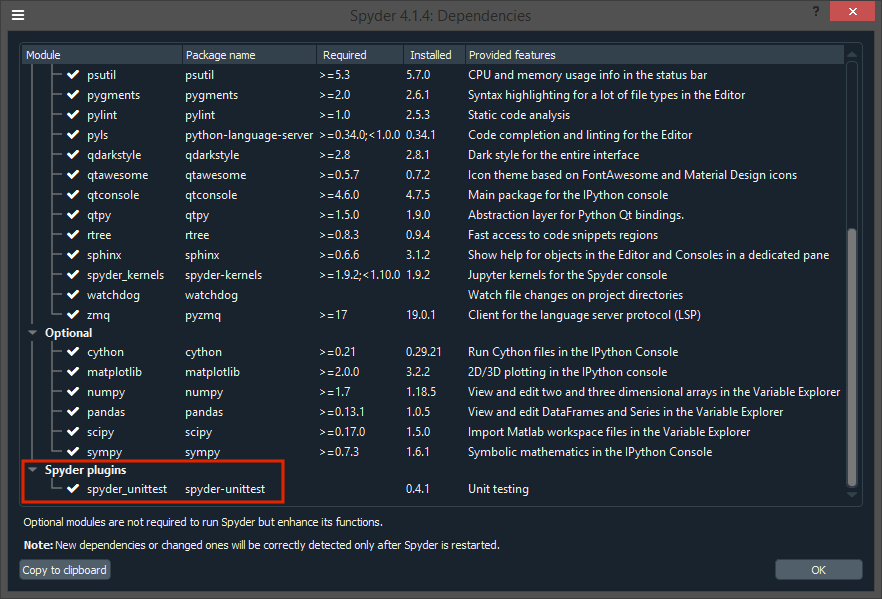Click the help question mark icon
882x599 pixels.
point(815,12)
